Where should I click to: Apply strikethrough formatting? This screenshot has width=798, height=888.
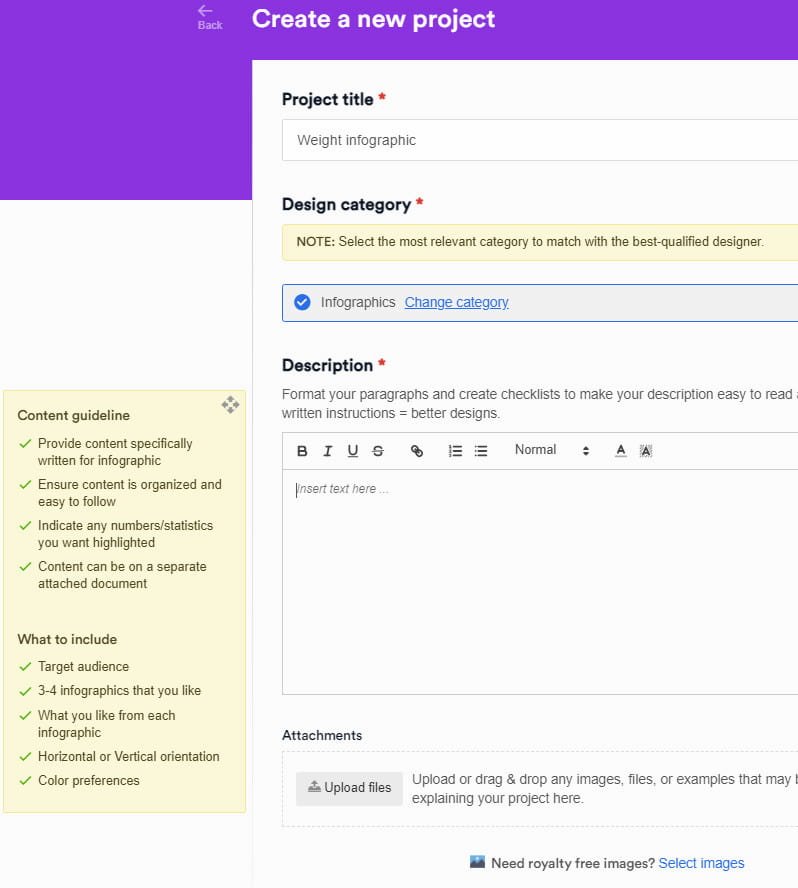(x=378, y=451)
